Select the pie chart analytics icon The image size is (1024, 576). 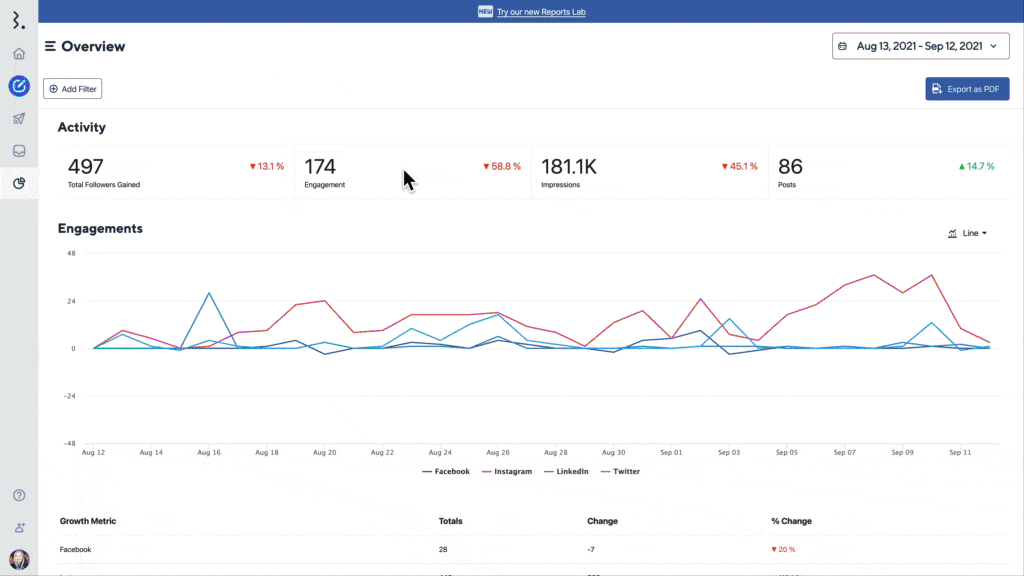click(19, 183)
